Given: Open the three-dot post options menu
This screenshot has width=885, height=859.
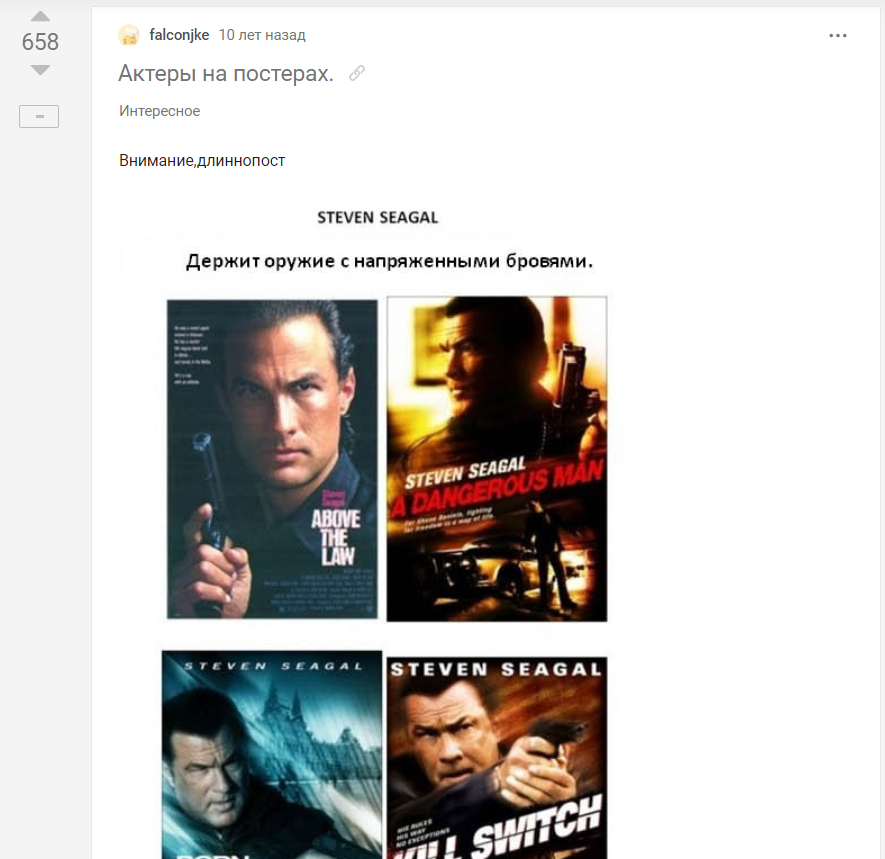Looking at the screenshot, I should pos(838,36).
